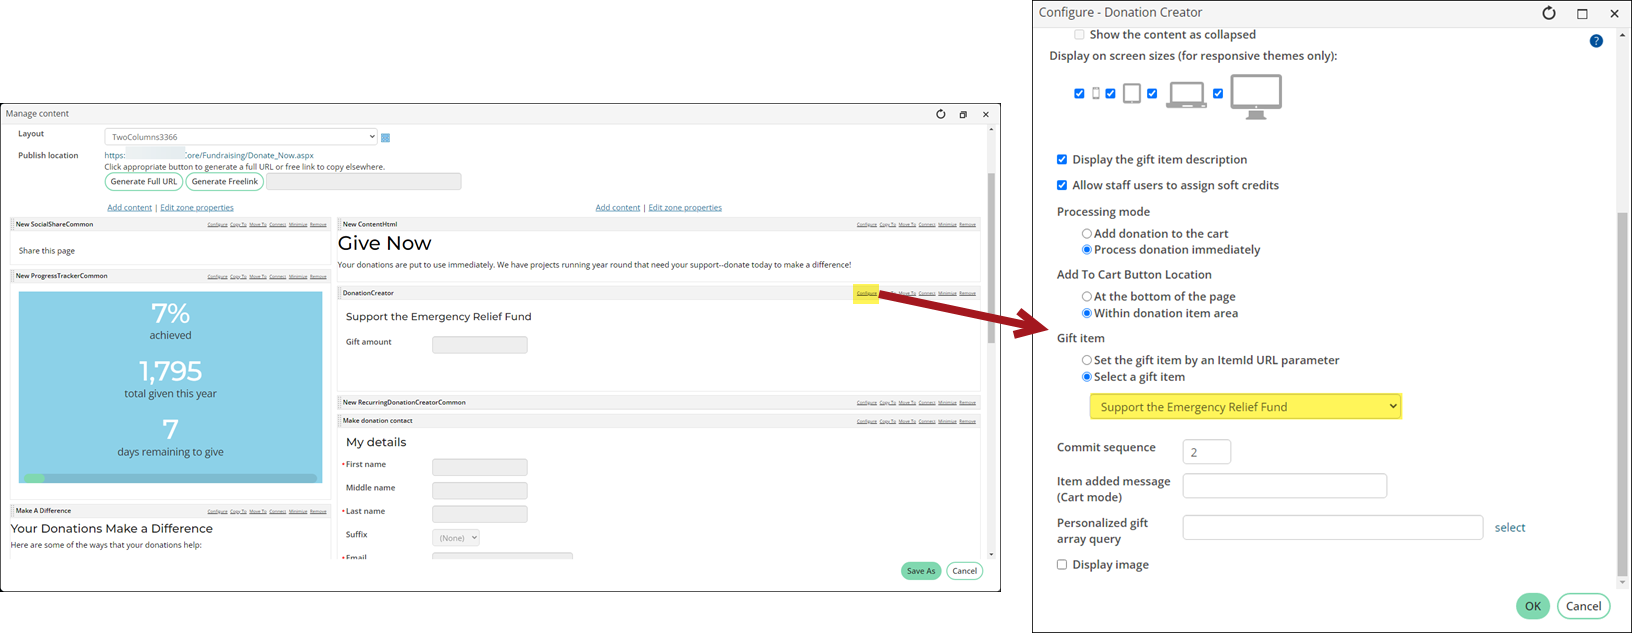The image size is (1632, 633).
Task: Click Remove on New SocialShareCommon part
Action: click(x=318, y=225)
